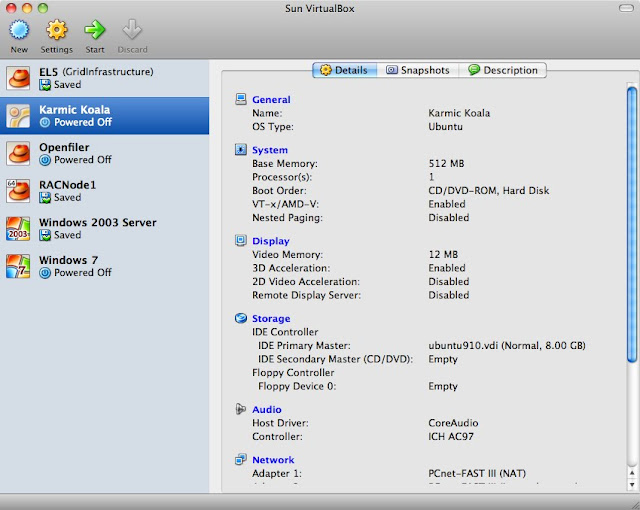This screenshot has height=510, width=640.
Task: Click the Ubuntu OS Type value
Action: tap(445, 126)
